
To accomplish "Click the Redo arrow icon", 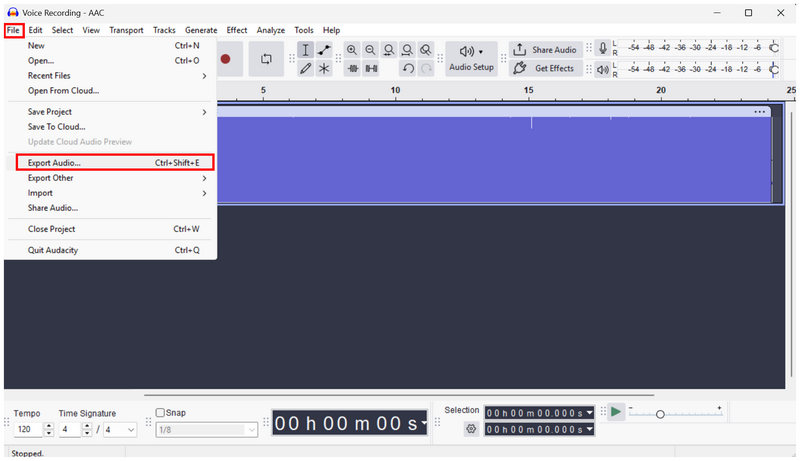I will [426, 68].
